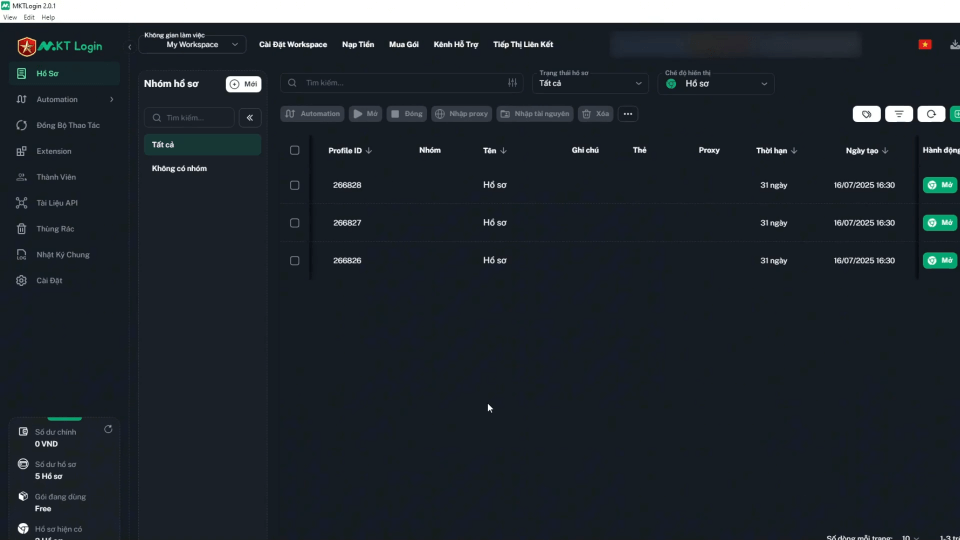Click the Vietnam flag language icon

(924, 45)
